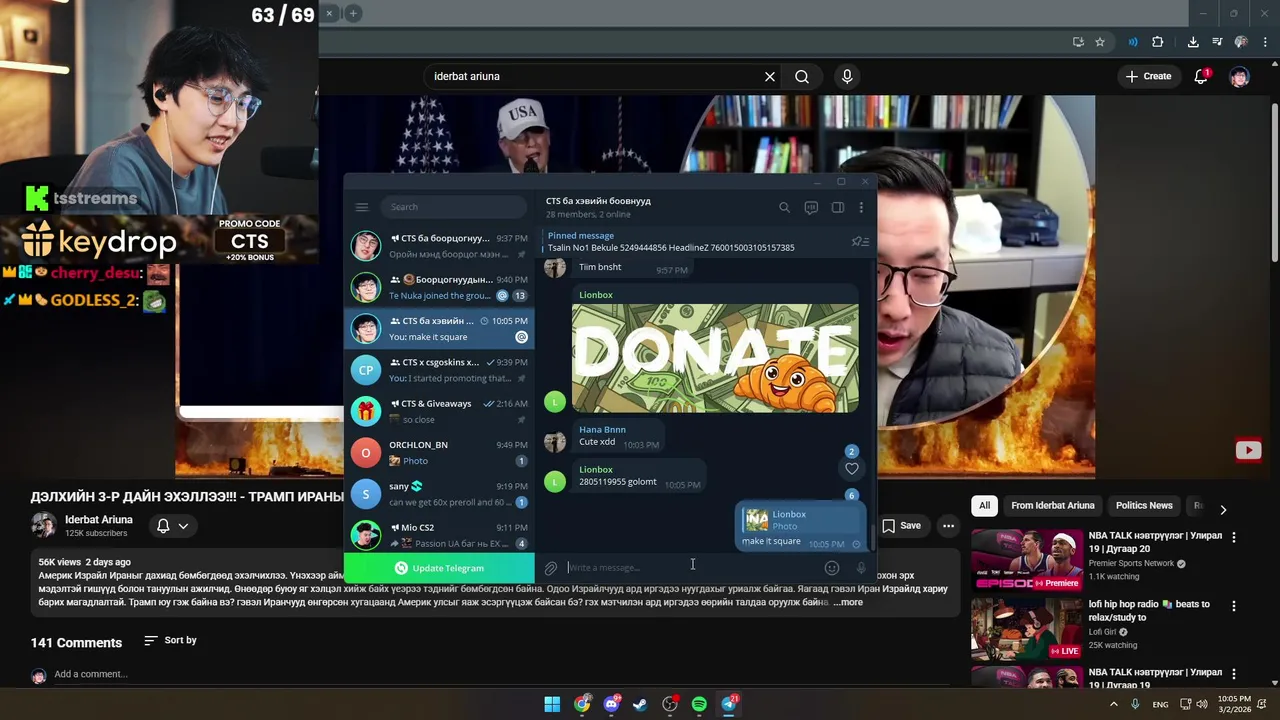1280x720 pixels.
Task: Open Sort by comments dropdown
Action: [x=170, y=640]
